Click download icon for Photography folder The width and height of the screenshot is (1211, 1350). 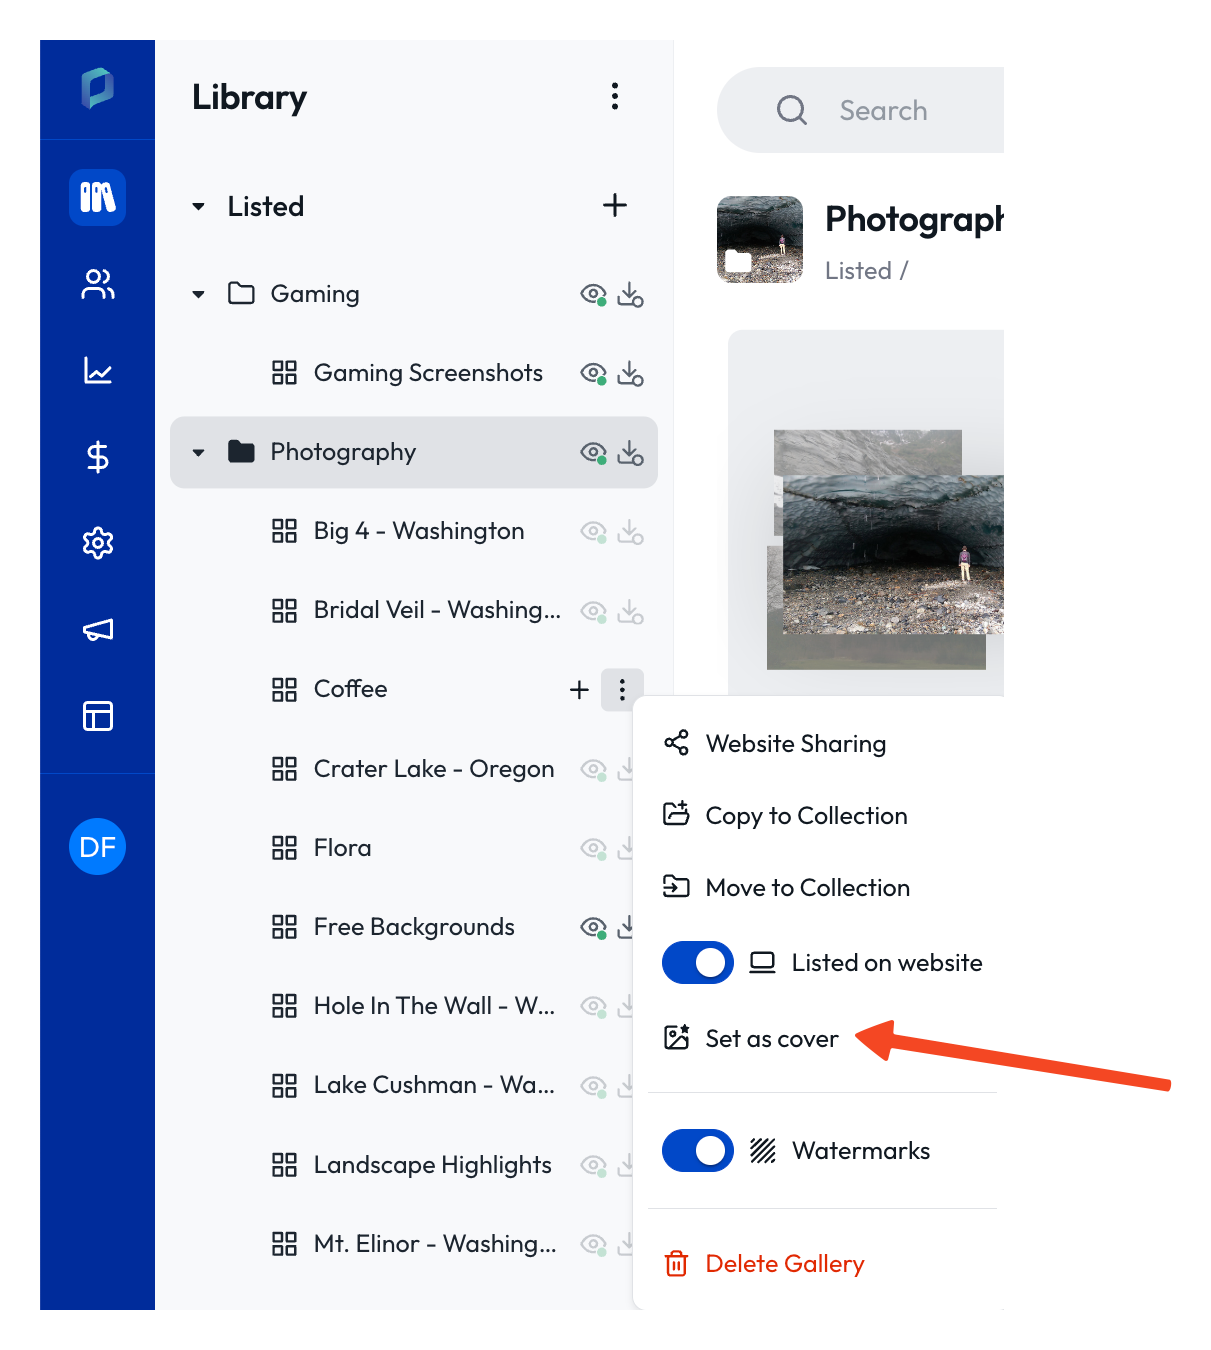(x=630, y=452)
